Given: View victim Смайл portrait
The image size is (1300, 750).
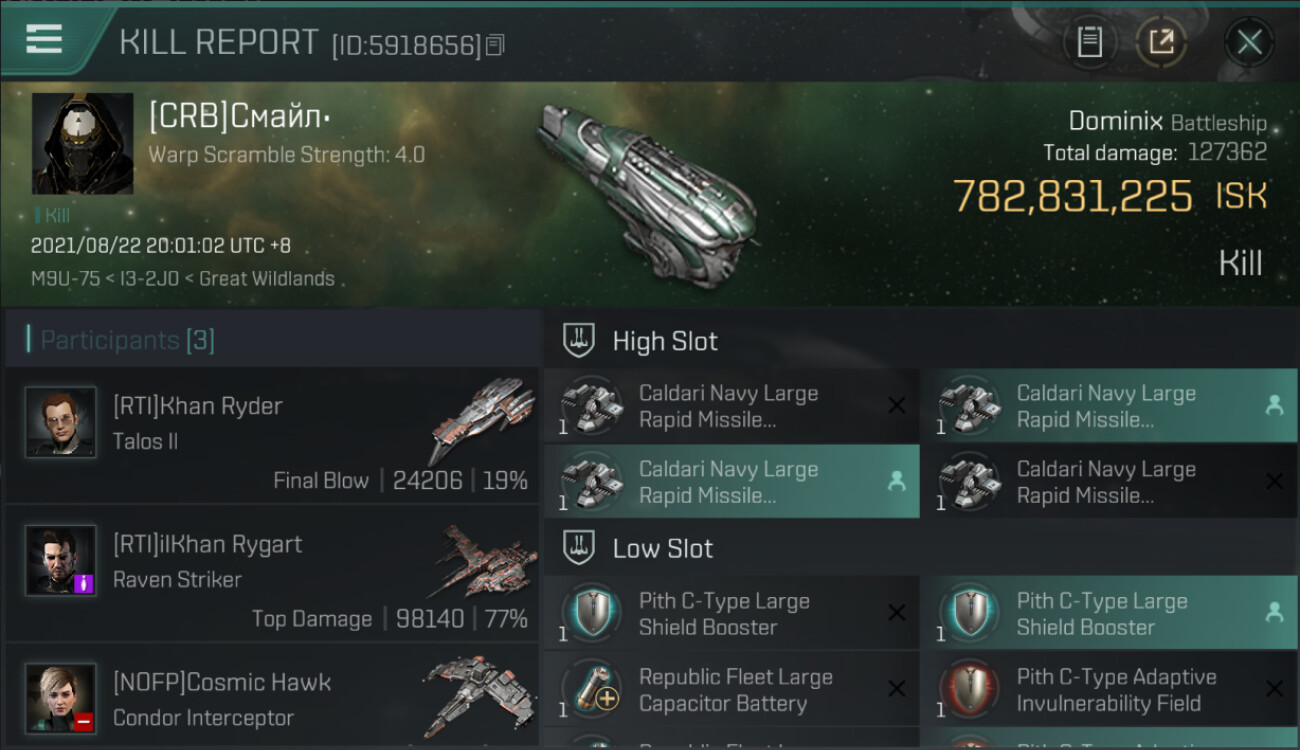Looking at the screenshot, I should 82,144.
